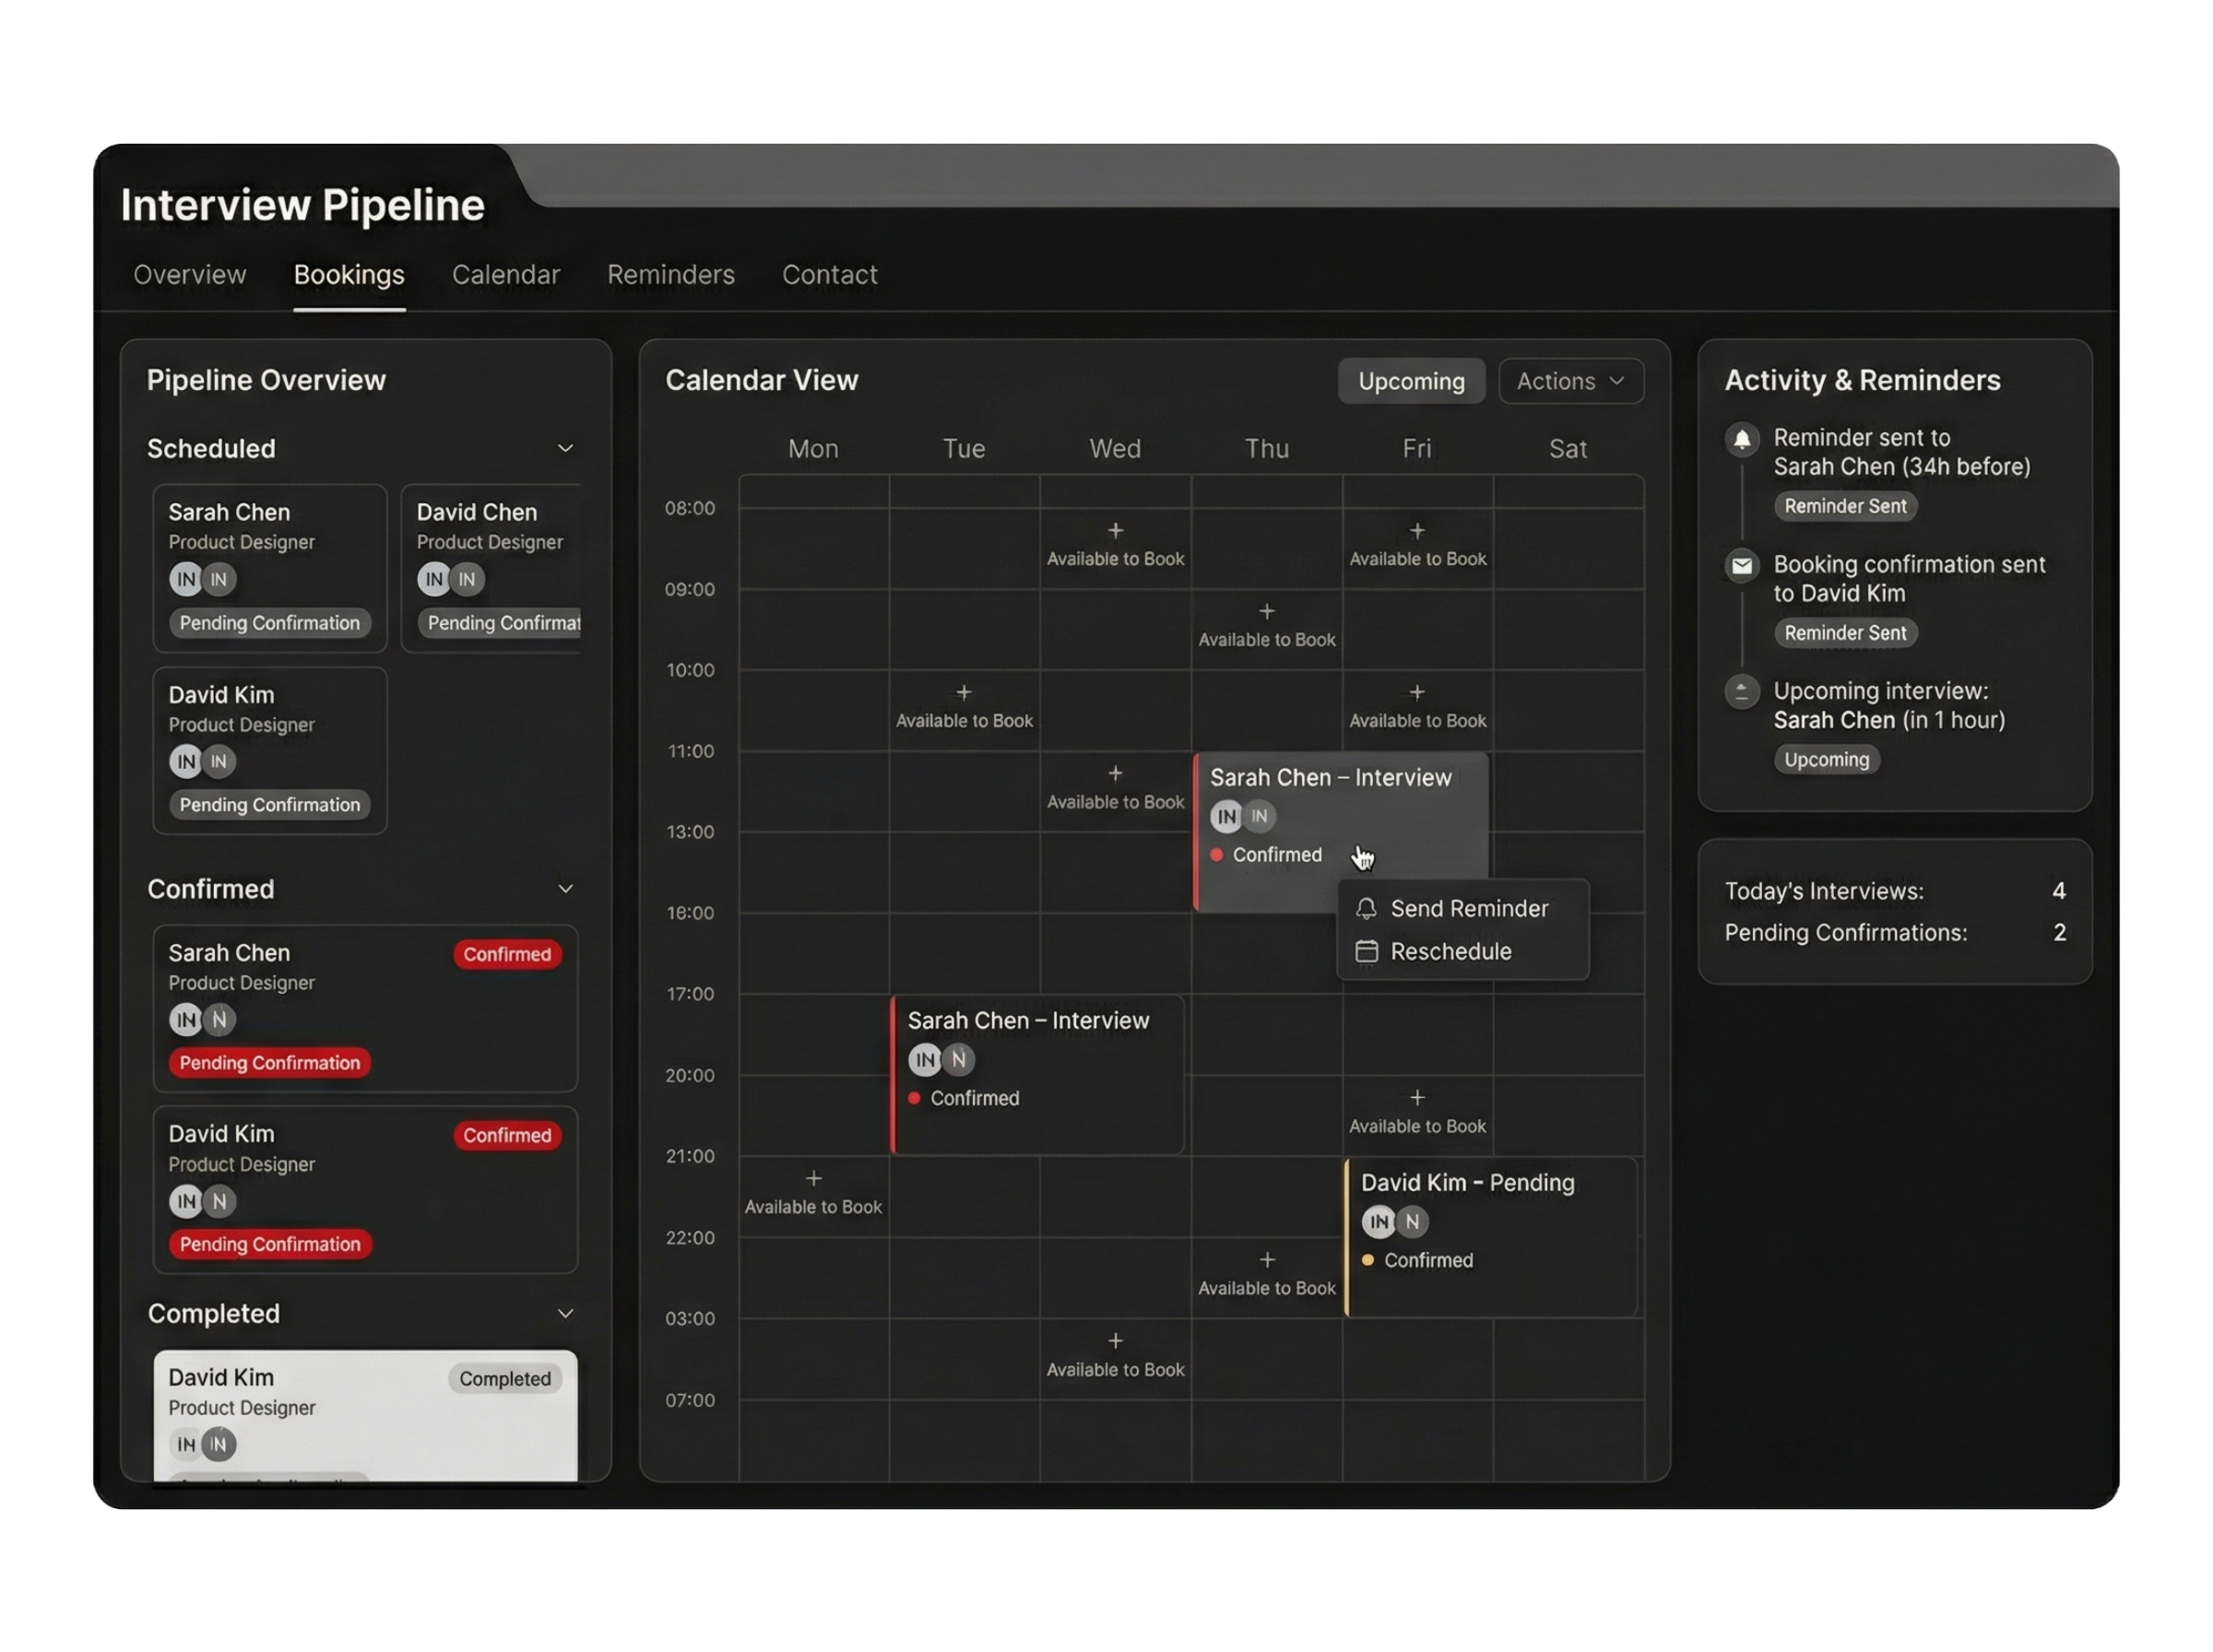
Task: Click the calendar icon beside Reschedule
Action: tap(1366, 951)
